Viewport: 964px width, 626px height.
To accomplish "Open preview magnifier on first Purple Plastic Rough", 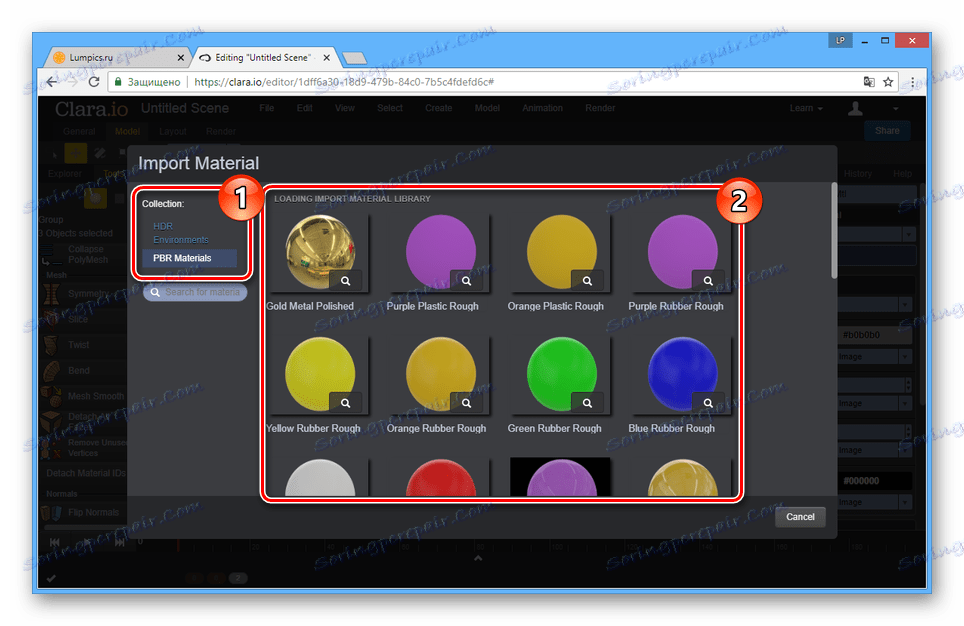I will coord(467,280).
